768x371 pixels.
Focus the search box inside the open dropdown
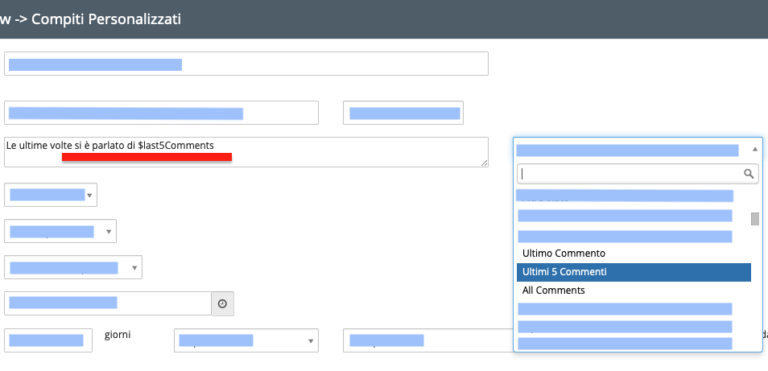click(x=638, y=174)
